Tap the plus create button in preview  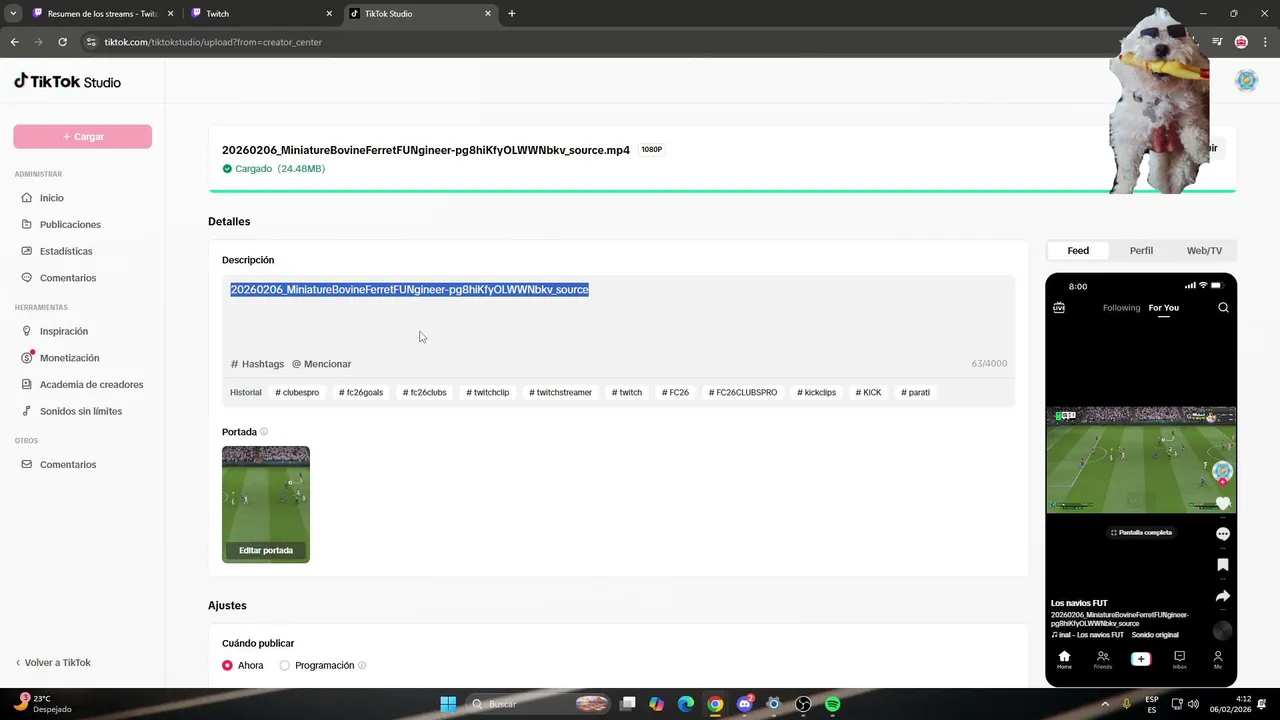pyautogui.click(x=1140, y=659)
